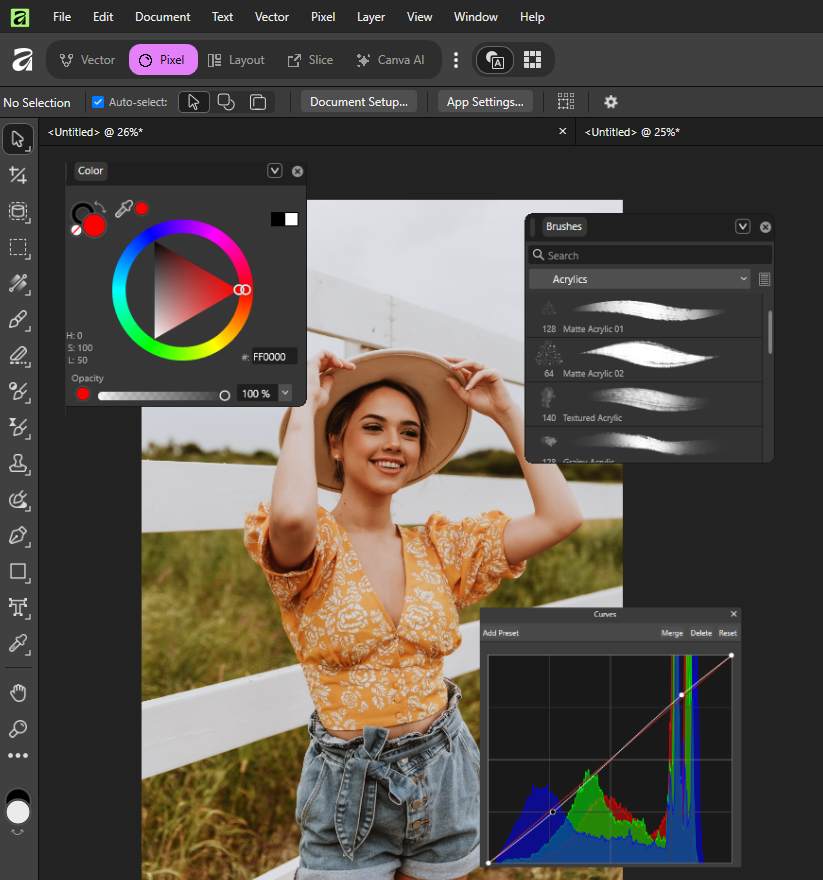This screenshot has width=823, height=880.
Task: Open the four-square grid studio icon
Action: pyautogui.click(x=532, y=59)
